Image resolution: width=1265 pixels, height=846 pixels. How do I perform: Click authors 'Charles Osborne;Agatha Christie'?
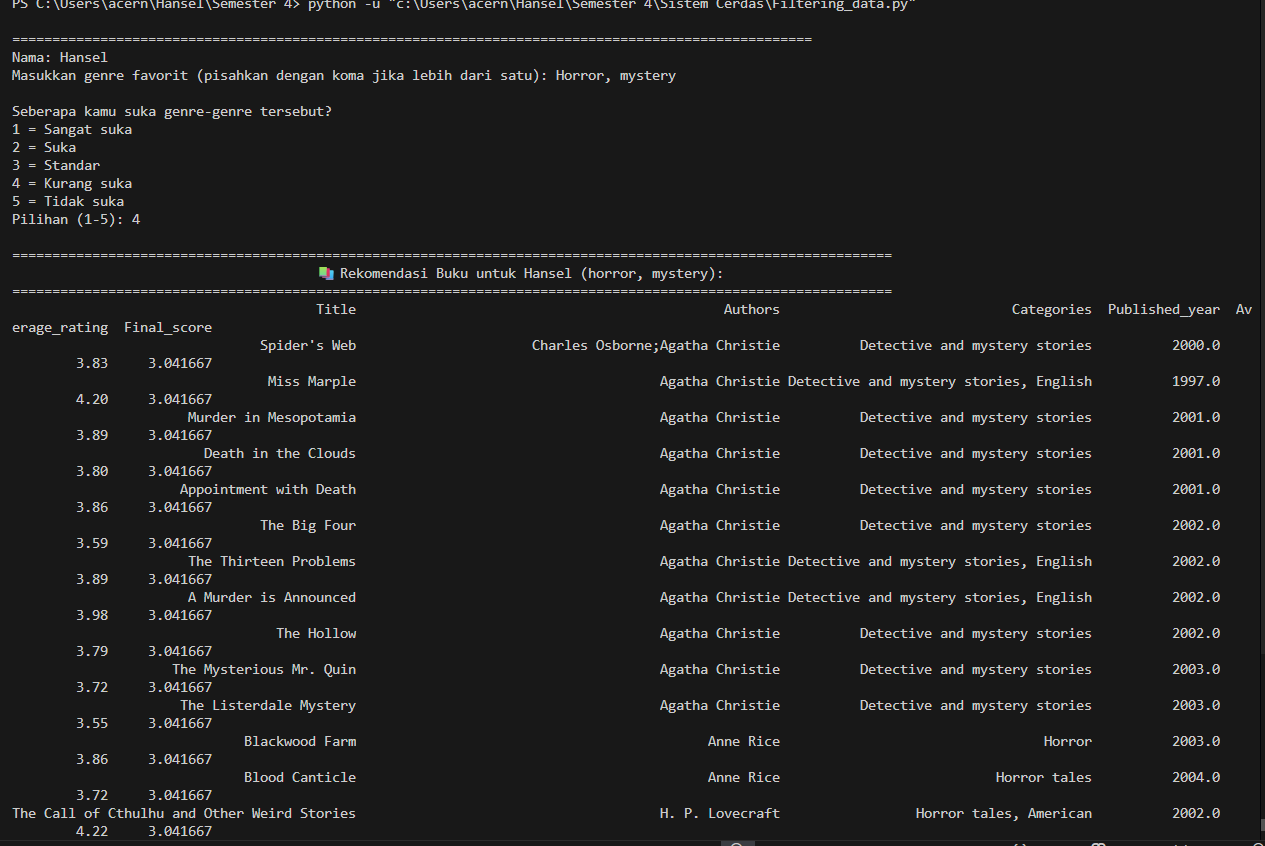tap(656, 345)
